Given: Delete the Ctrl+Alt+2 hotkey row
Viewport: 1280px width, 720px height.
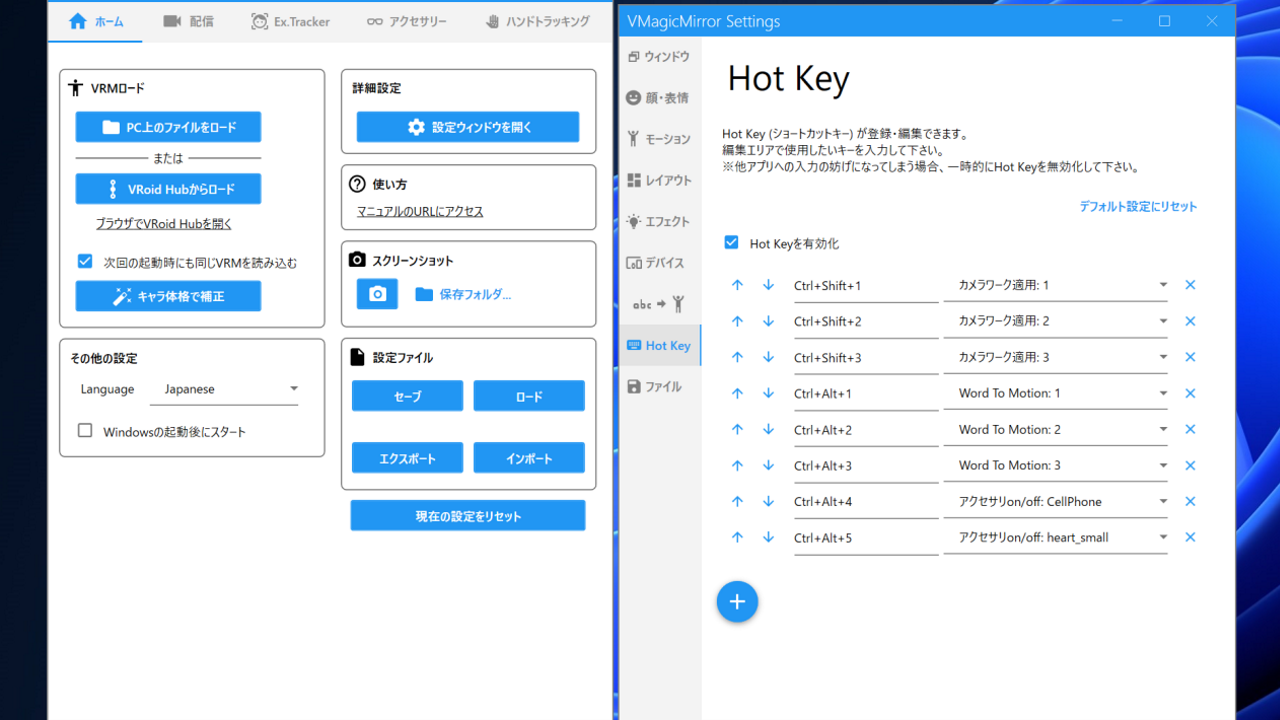Looking at the screenshot, I should point(1190,429).
